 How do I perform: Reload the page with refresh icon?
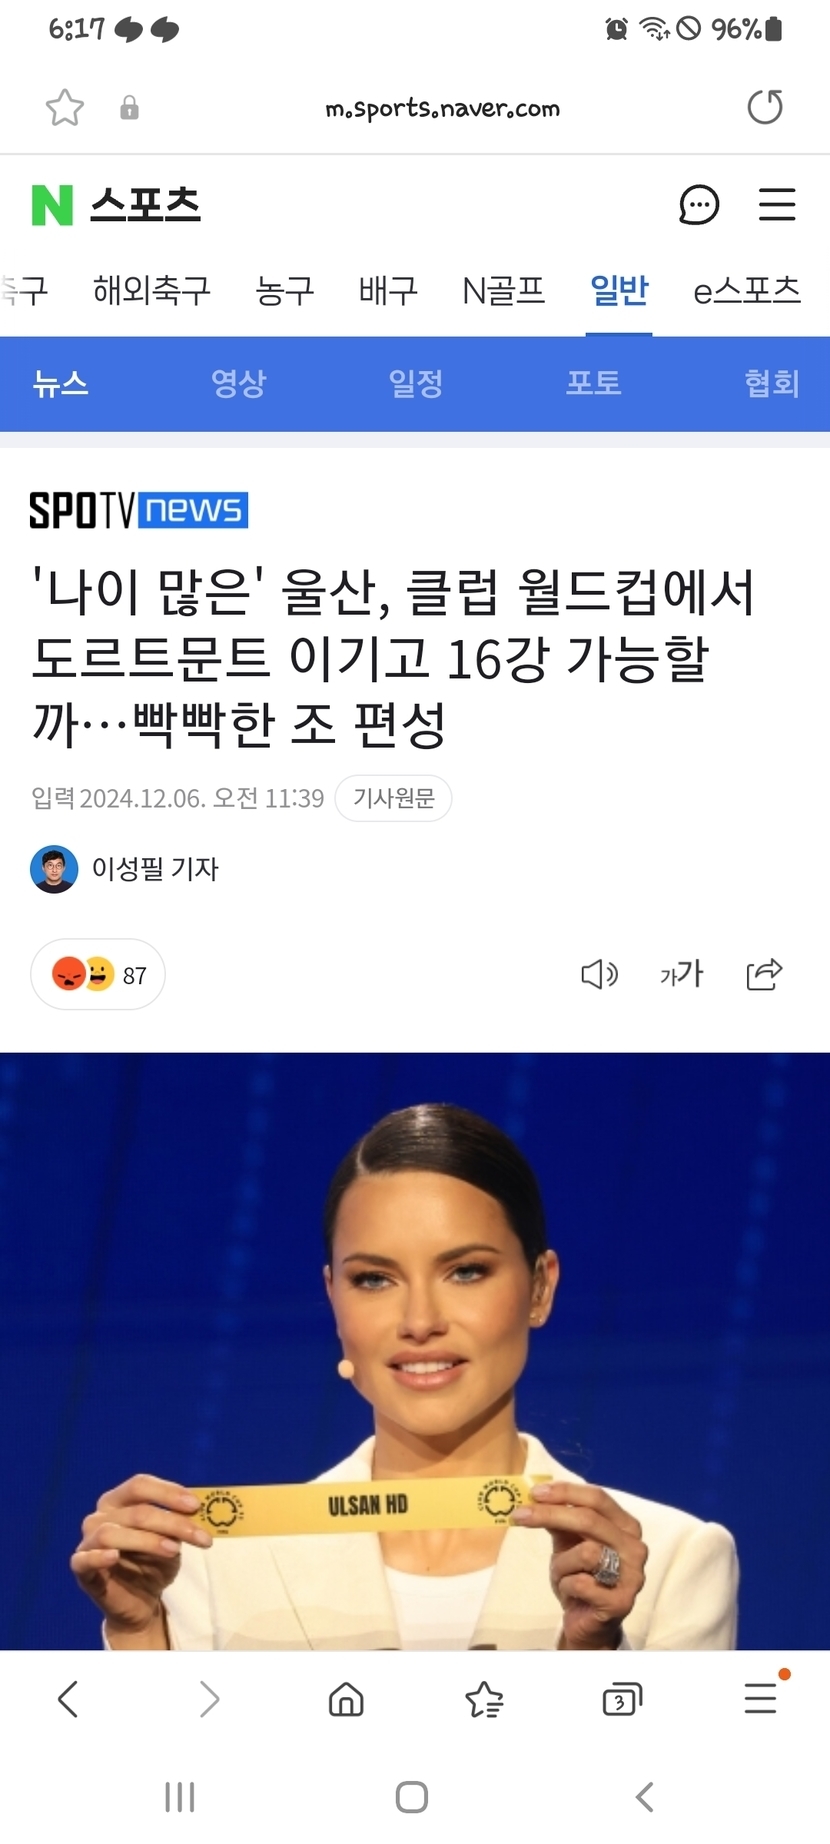(x=765, y=107)
